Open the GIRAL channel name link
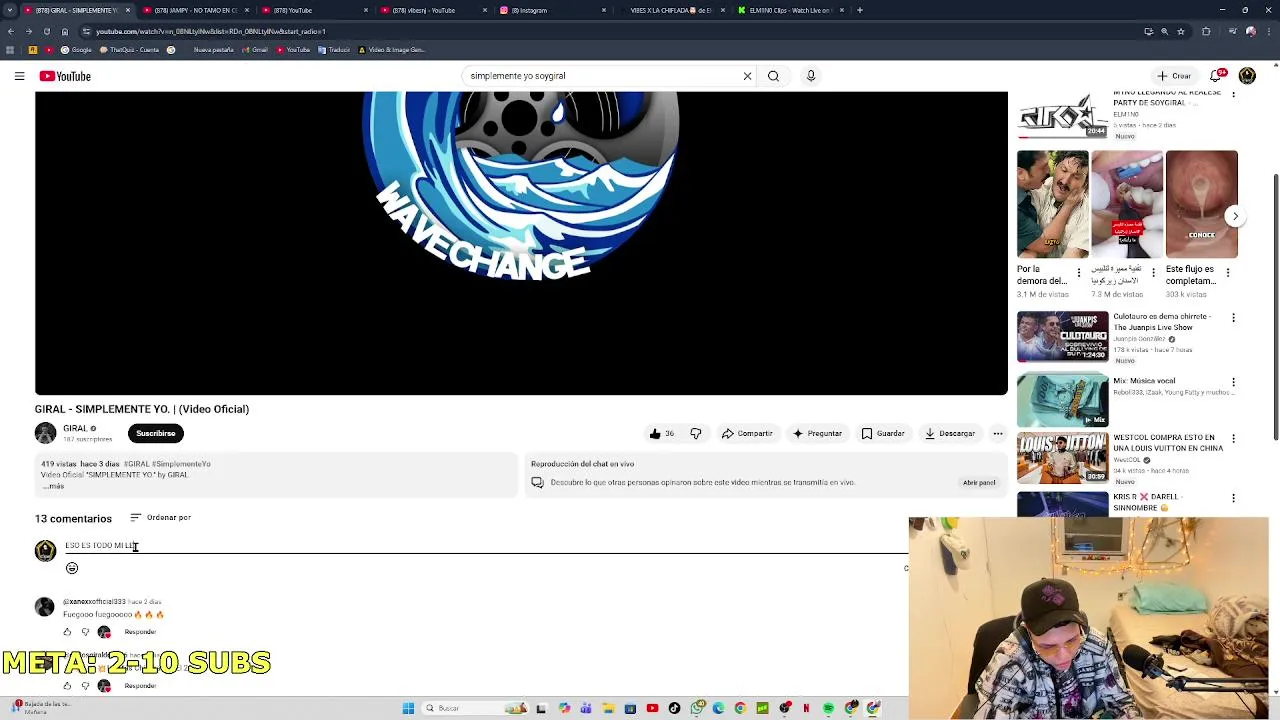This screenshot has width=1280, height=720. pos(75,428)
